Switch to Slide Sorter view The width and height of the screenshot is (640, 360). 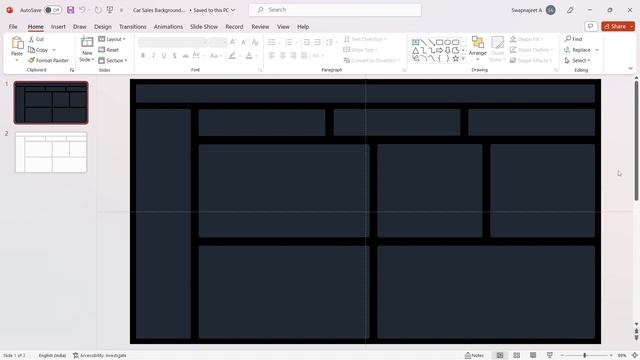coord(516,356)
